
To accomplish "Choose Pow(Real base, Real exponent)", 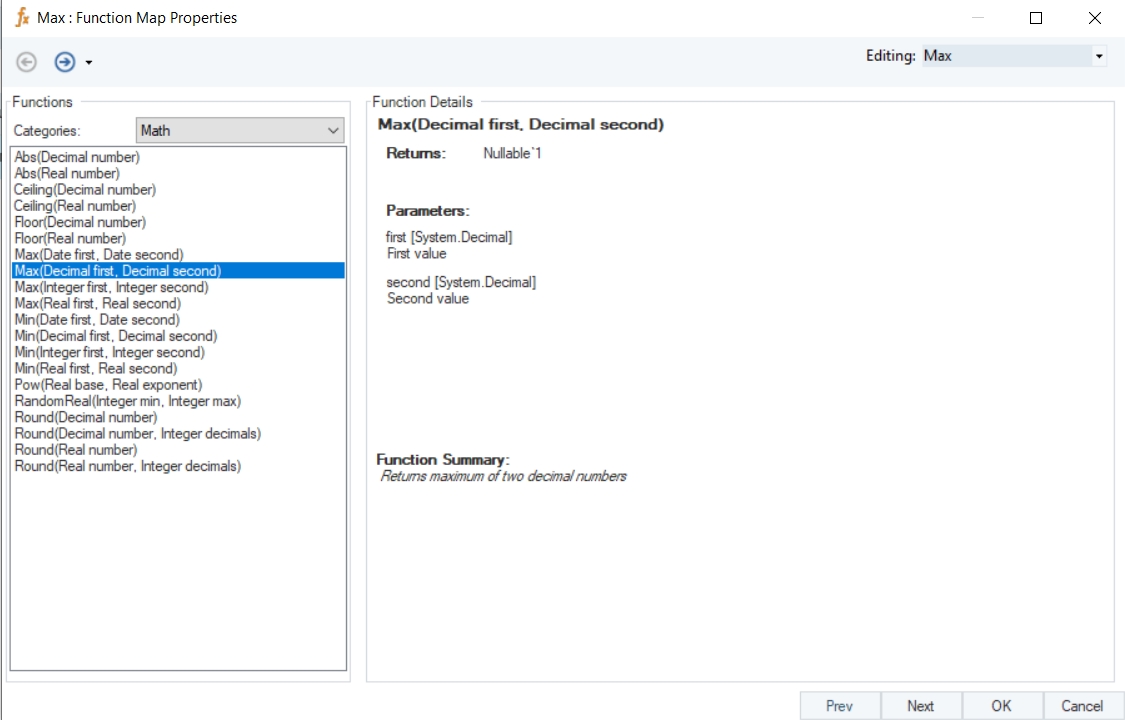I will (108, 385).
